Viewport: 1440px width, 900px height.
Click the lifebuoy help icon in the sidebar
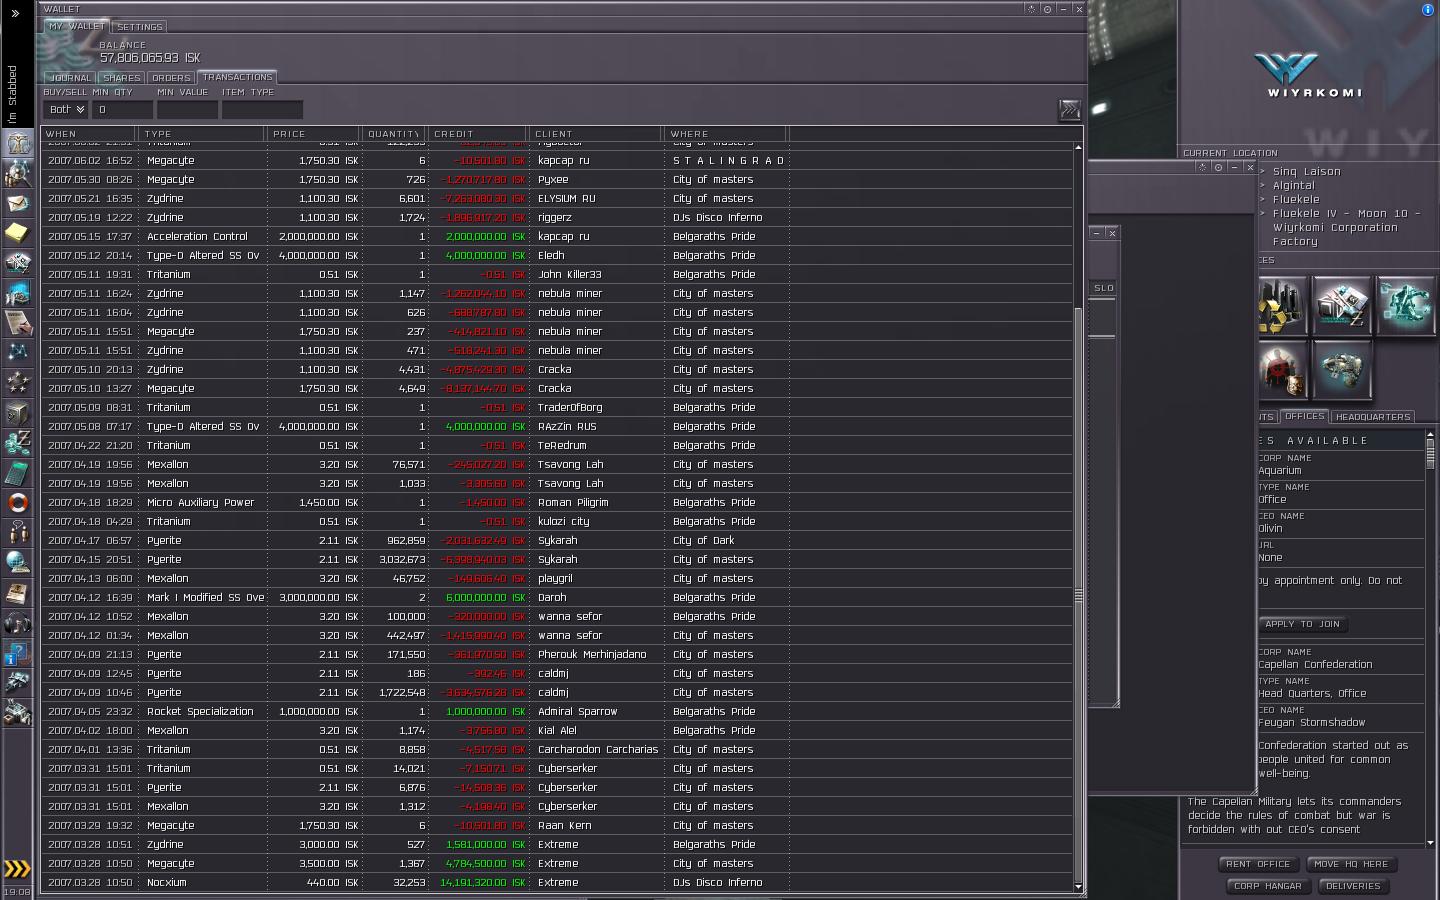[18, 502]
